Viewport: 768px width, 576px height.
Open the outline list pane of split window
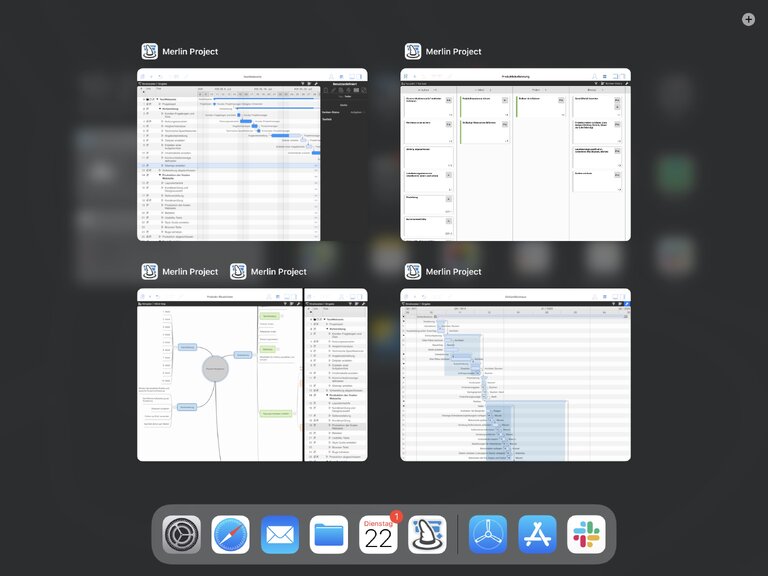click(x=335, y=375)
